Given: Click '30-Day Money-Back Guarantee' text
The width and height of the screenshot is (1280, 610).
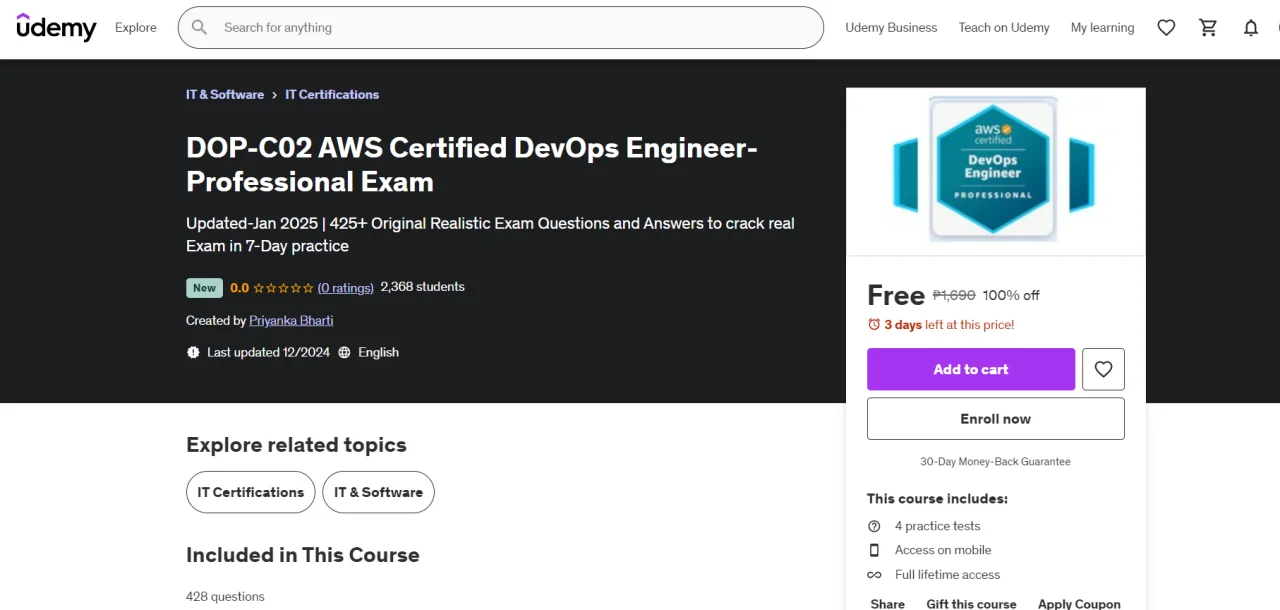Looking at the screenshot, I should [x=996, y=462].
